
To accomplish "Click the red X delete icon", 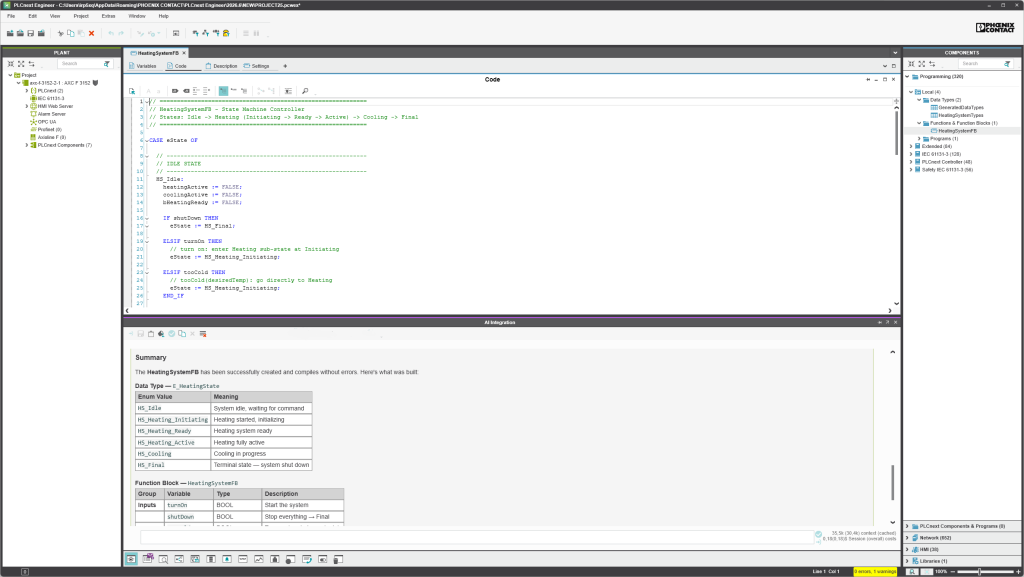I will pyautogui.click(x=91, y=33).
